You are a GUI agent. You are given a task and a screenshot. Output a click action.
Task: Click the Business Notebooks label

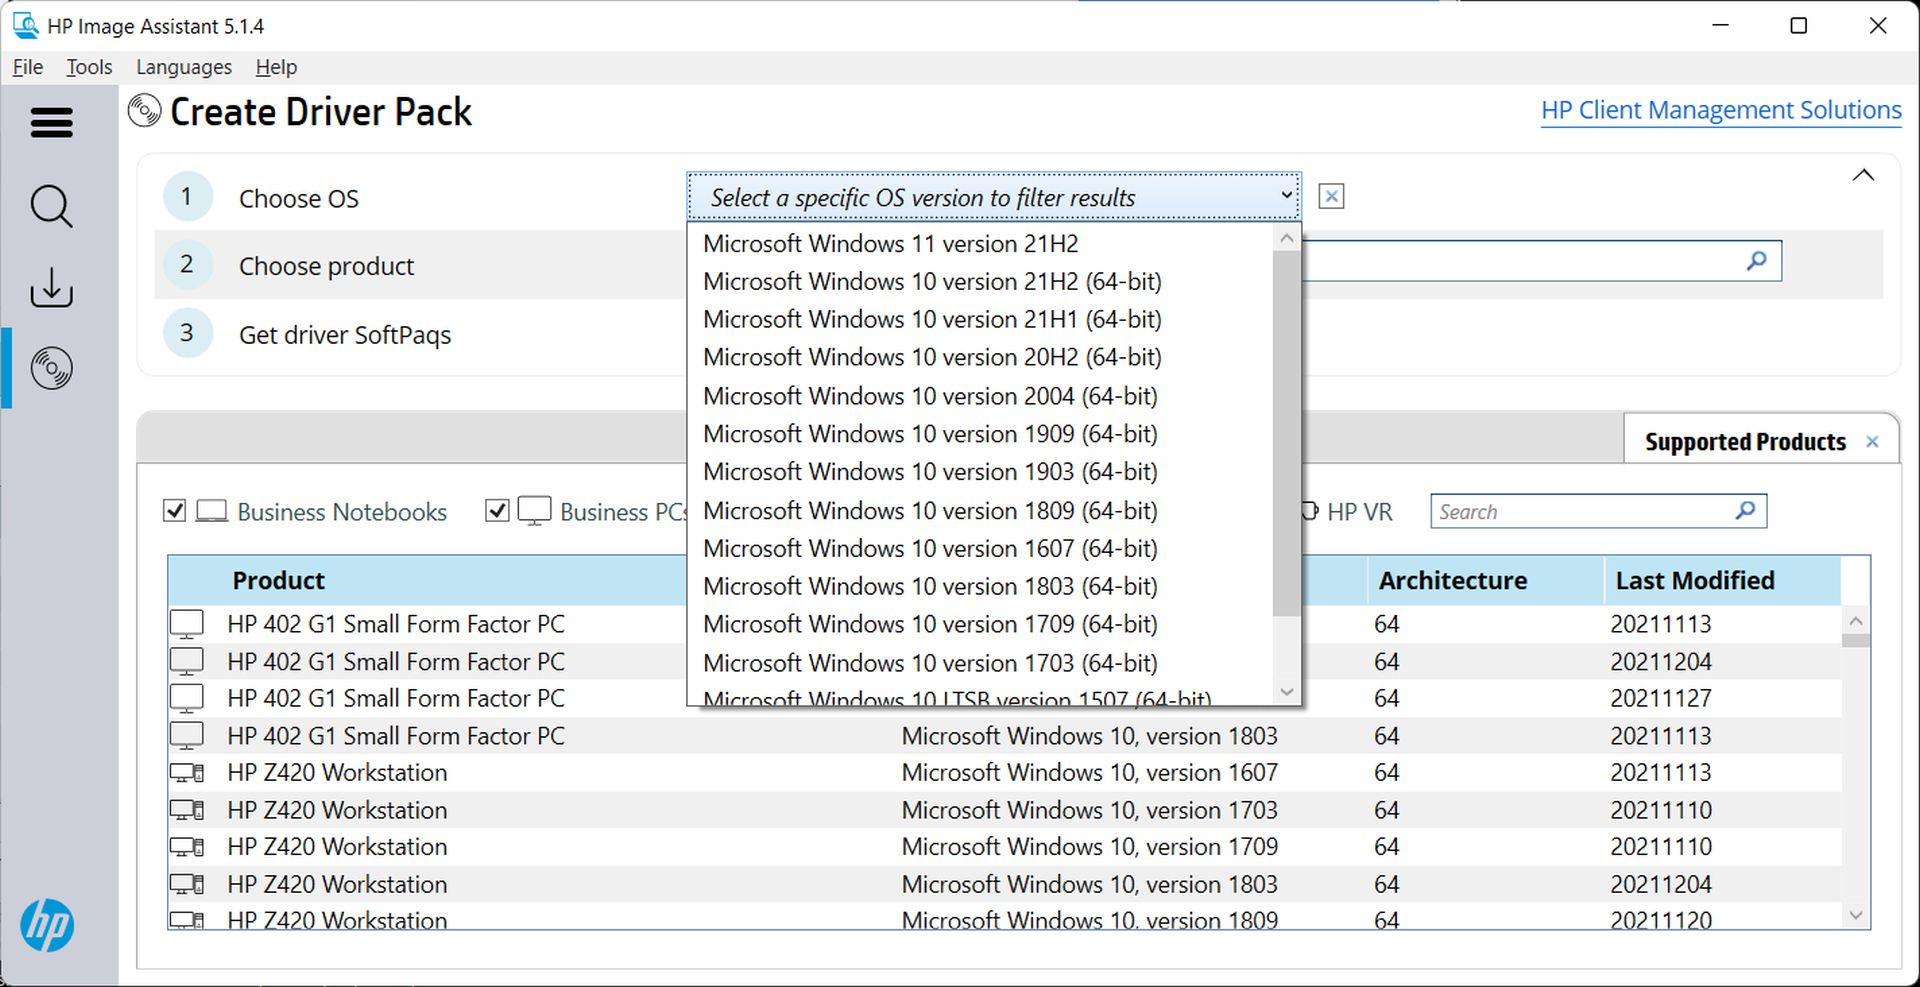pyautogui.click(x=342, y=512)
